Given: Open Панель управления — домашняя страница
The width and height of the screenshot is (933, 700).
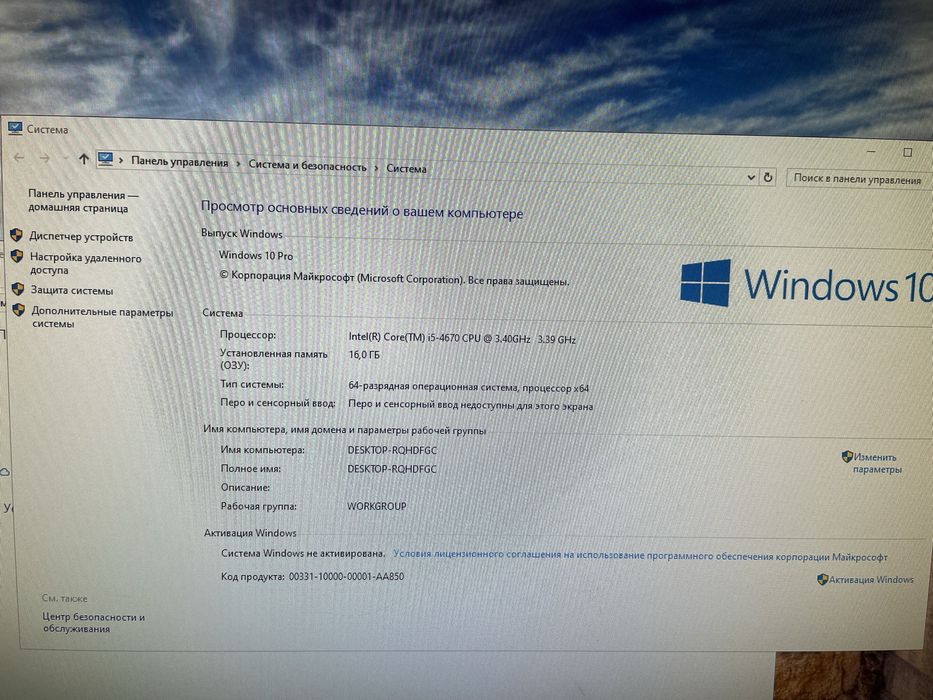Looking at the screenshot, I should [83, 201].
